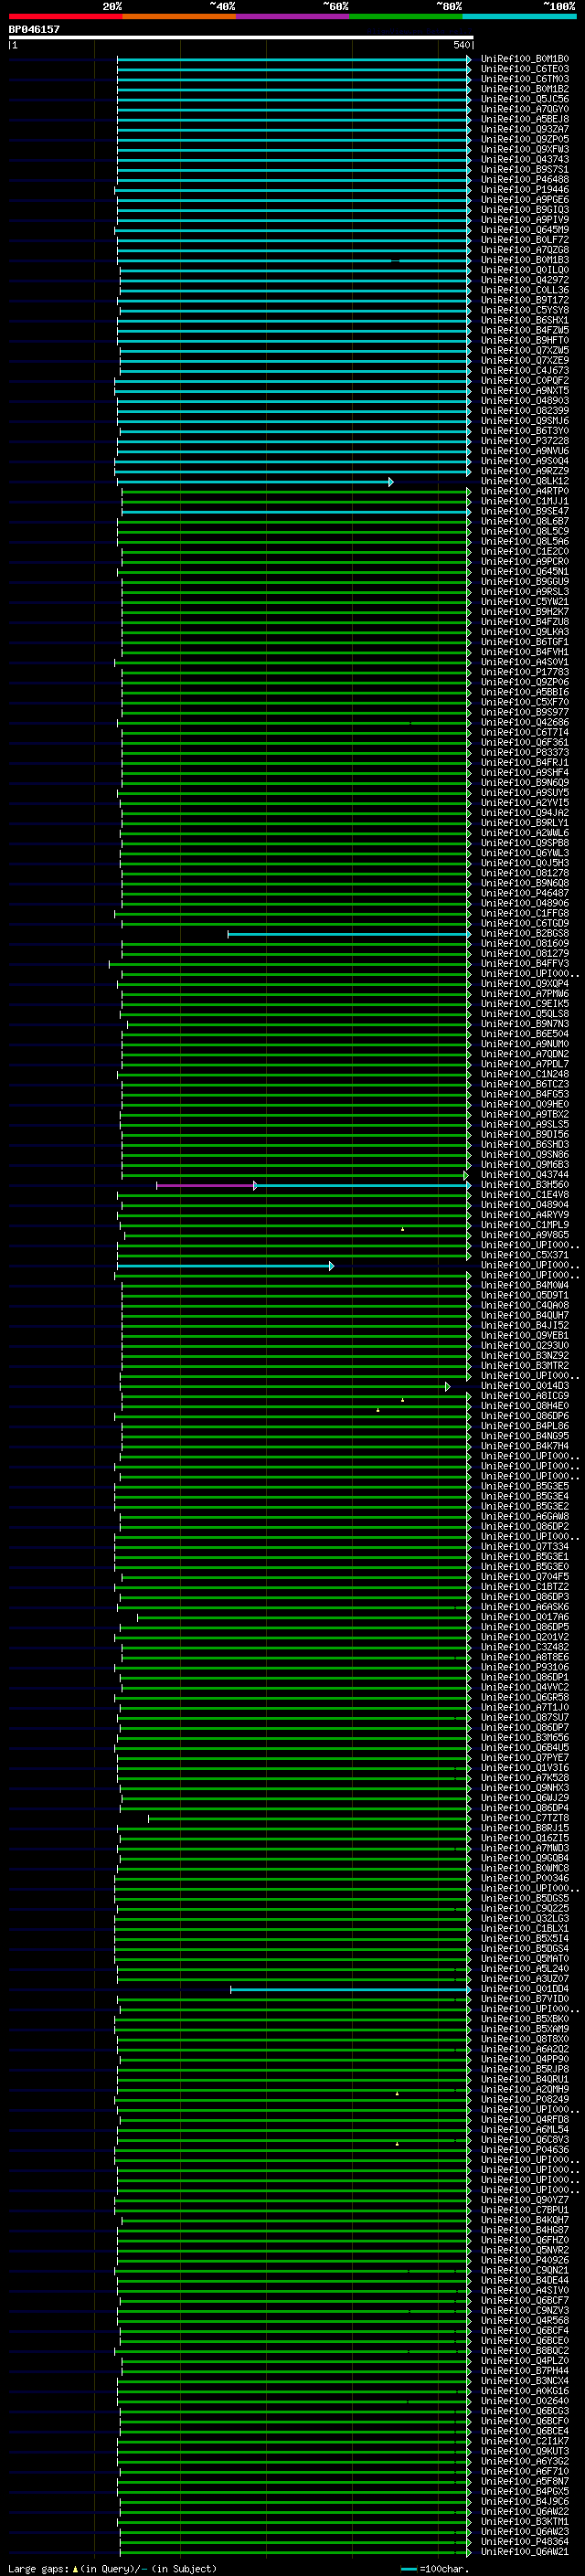Click the arrowhead ending the Q8LK12 alignment bar
This screenshot has width=585, height=2576.
point(391,482)
